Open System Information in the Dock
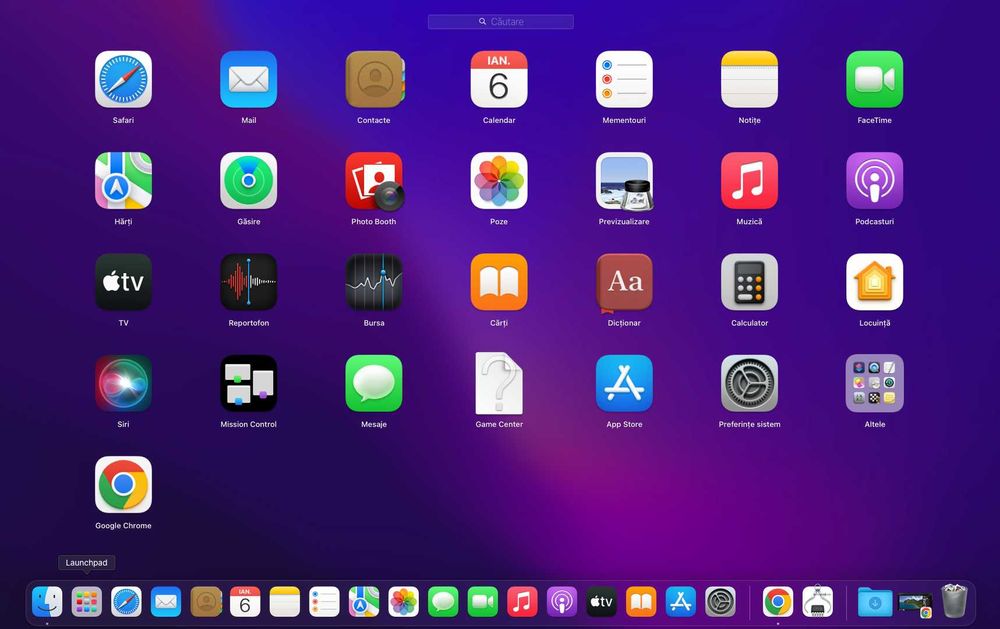Screen dimensions: 1000x629 coord(818,602)
